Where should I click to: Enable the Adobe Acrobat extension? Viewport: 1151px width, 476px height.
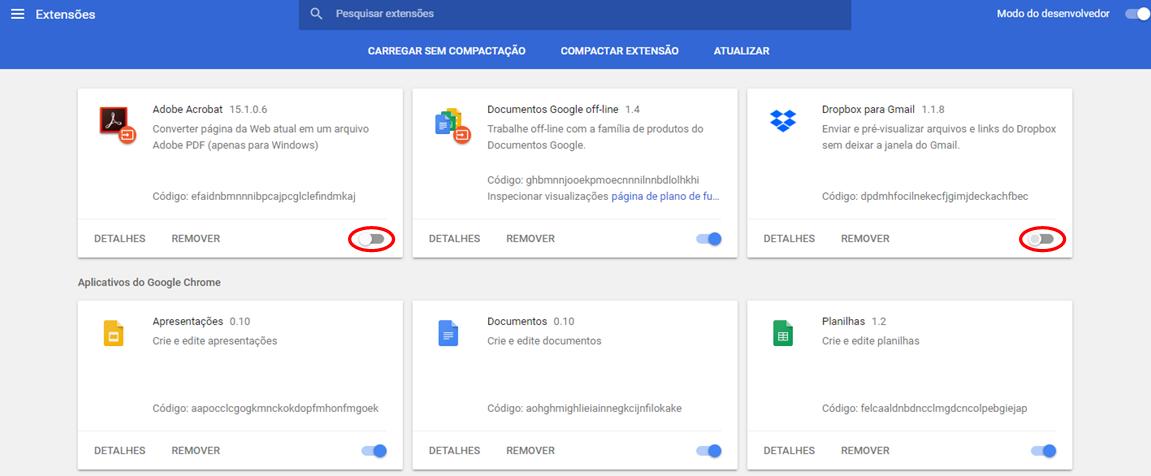pyautogui.click(x=371, y=239)
